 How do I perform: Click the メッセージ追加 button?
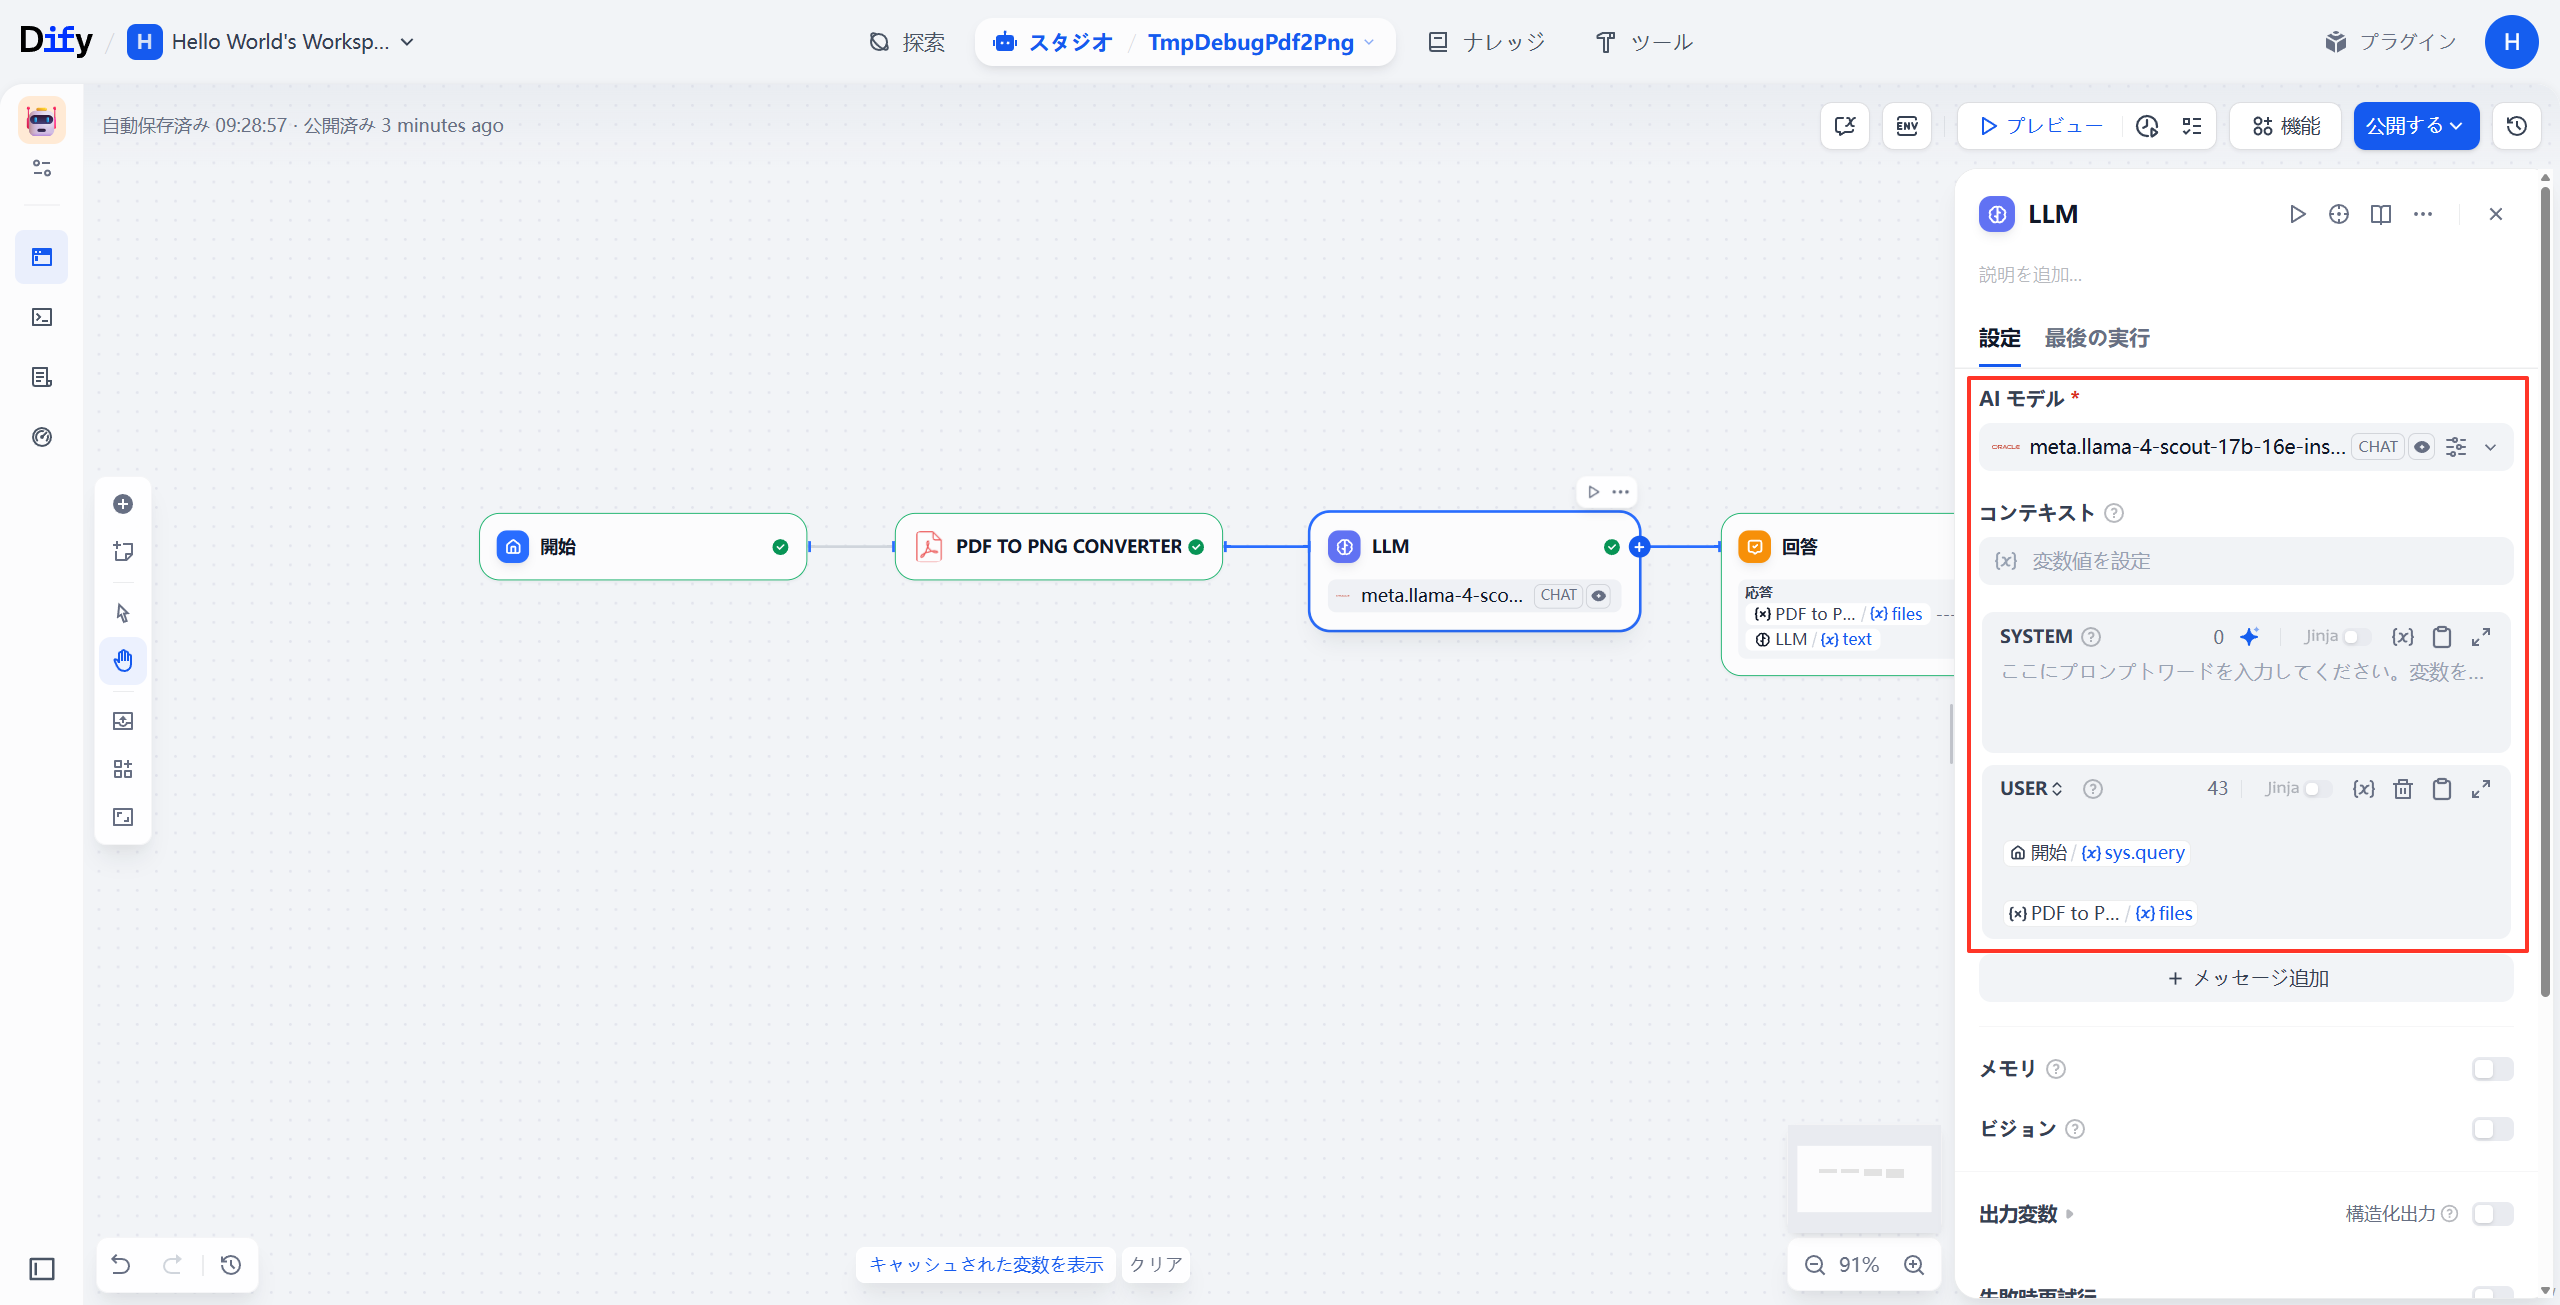[x=2246, y=978]
